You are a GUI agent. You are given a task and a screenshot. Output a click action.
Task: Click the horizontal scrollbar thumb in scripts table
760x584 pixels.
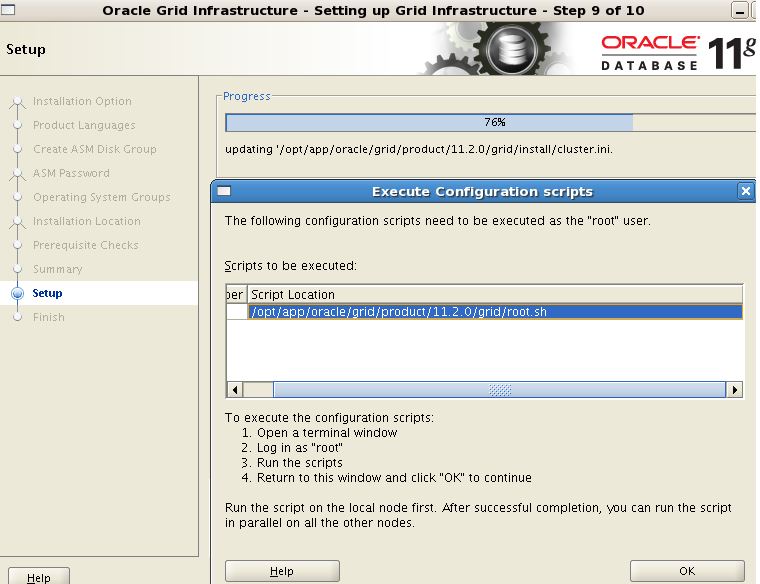499,390
